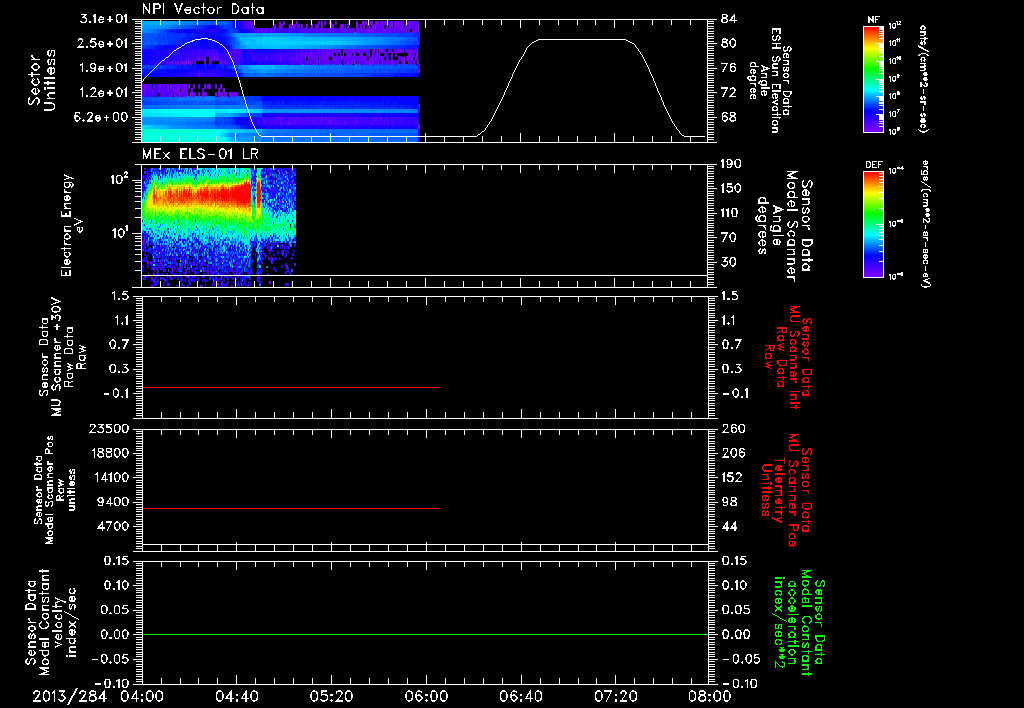
Task: Click the 4700 scanner position tick label
Action: tap(113, 526)
